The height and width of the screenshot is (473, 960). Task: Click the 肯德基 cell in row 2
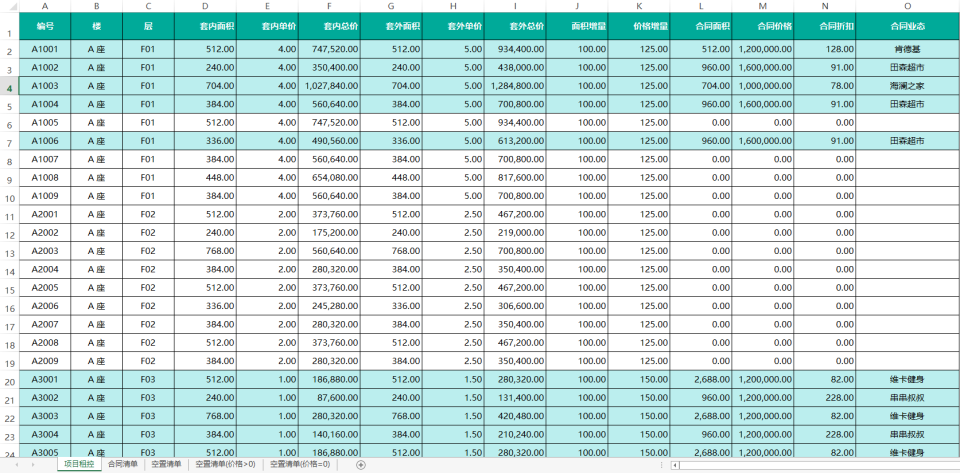click(x=907, y=48)
